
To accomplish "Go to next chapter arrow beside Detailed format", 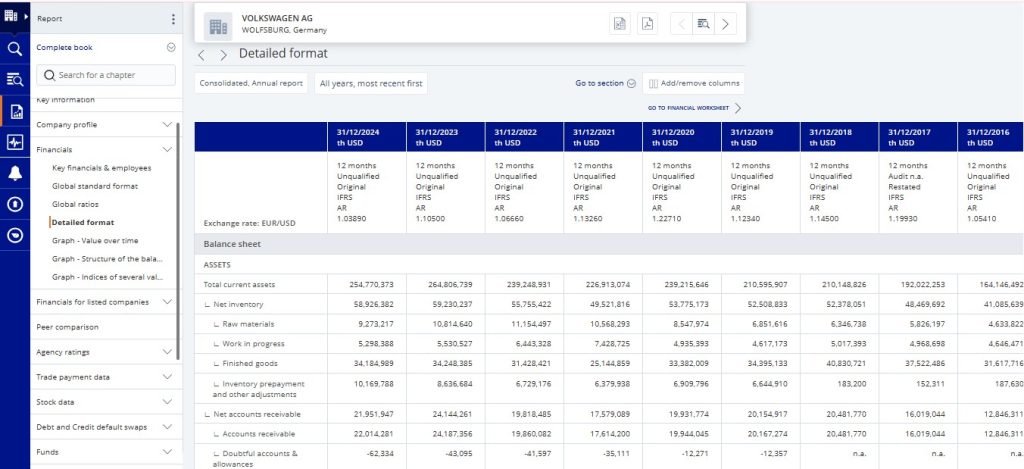I will pyautogui.click(x=223, y=55).
